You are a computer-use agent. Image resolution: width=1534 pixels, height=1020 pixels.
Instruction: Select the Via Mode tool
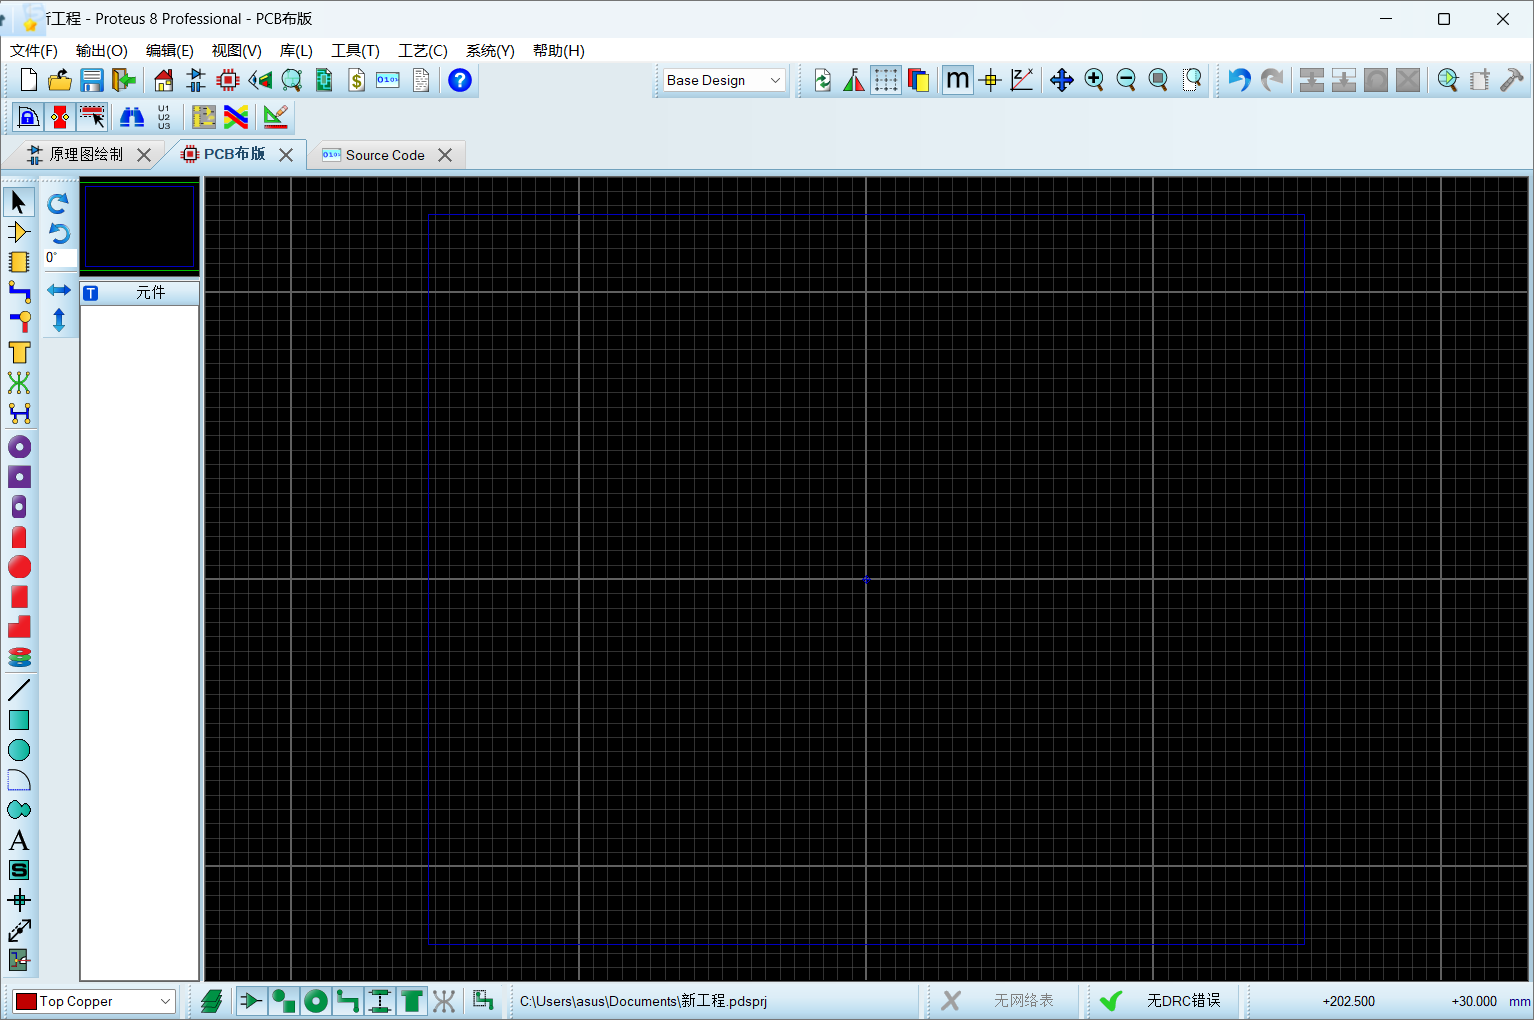pos(19,321)
